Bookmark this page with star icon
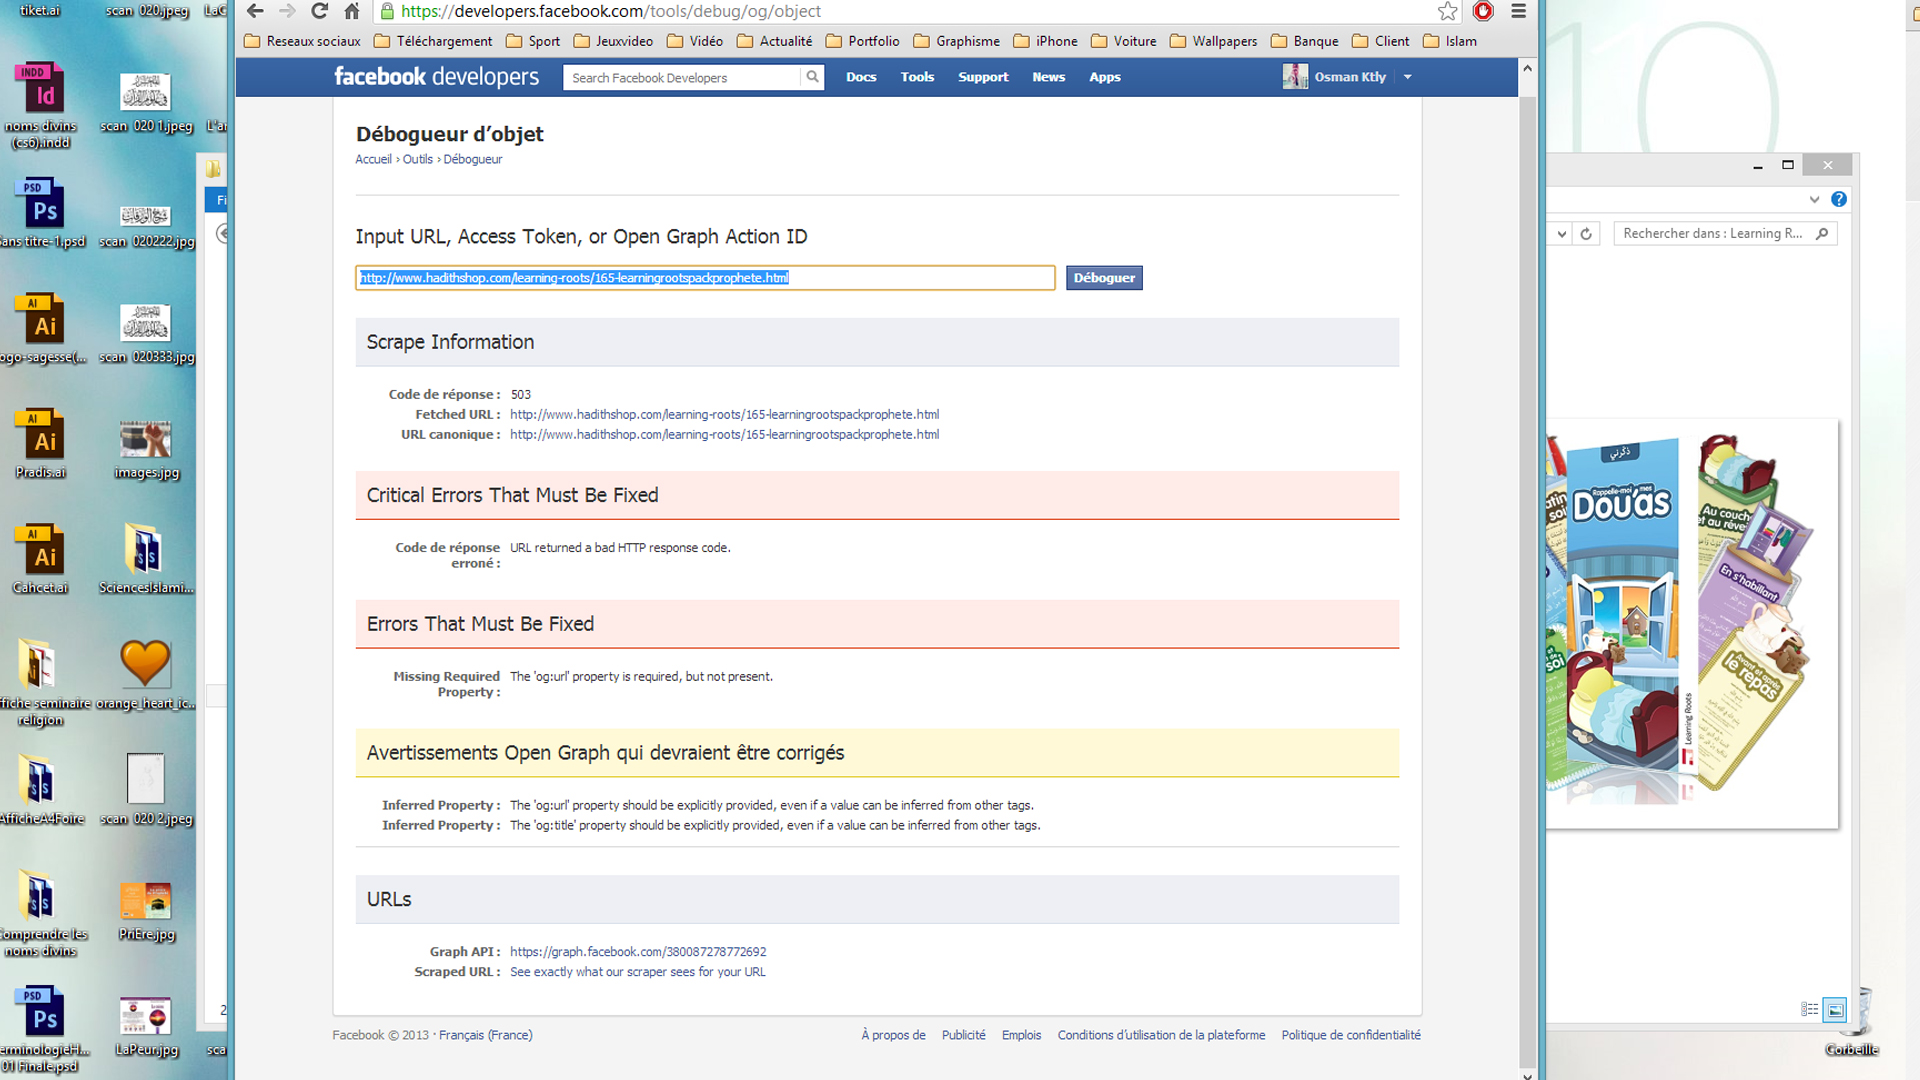The width and height of the screenshot is (1920, 1080). click(x=1447, y=11)
